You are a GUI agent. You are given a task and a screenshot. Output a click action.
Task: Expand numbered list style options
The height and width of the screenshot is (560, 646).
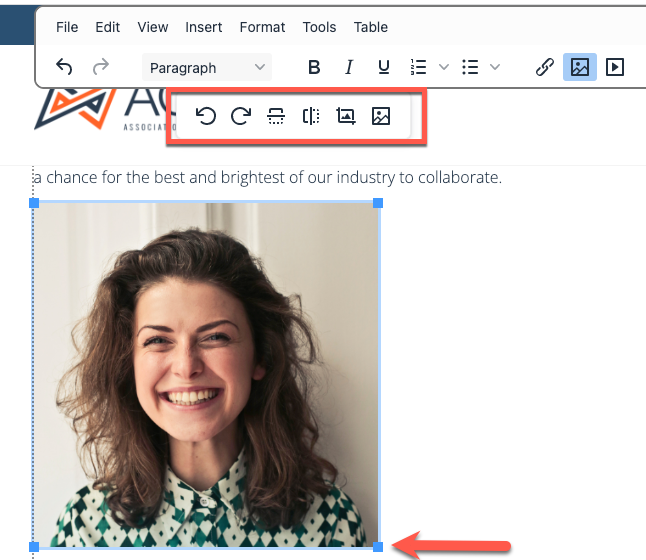(x=444, y=67)
